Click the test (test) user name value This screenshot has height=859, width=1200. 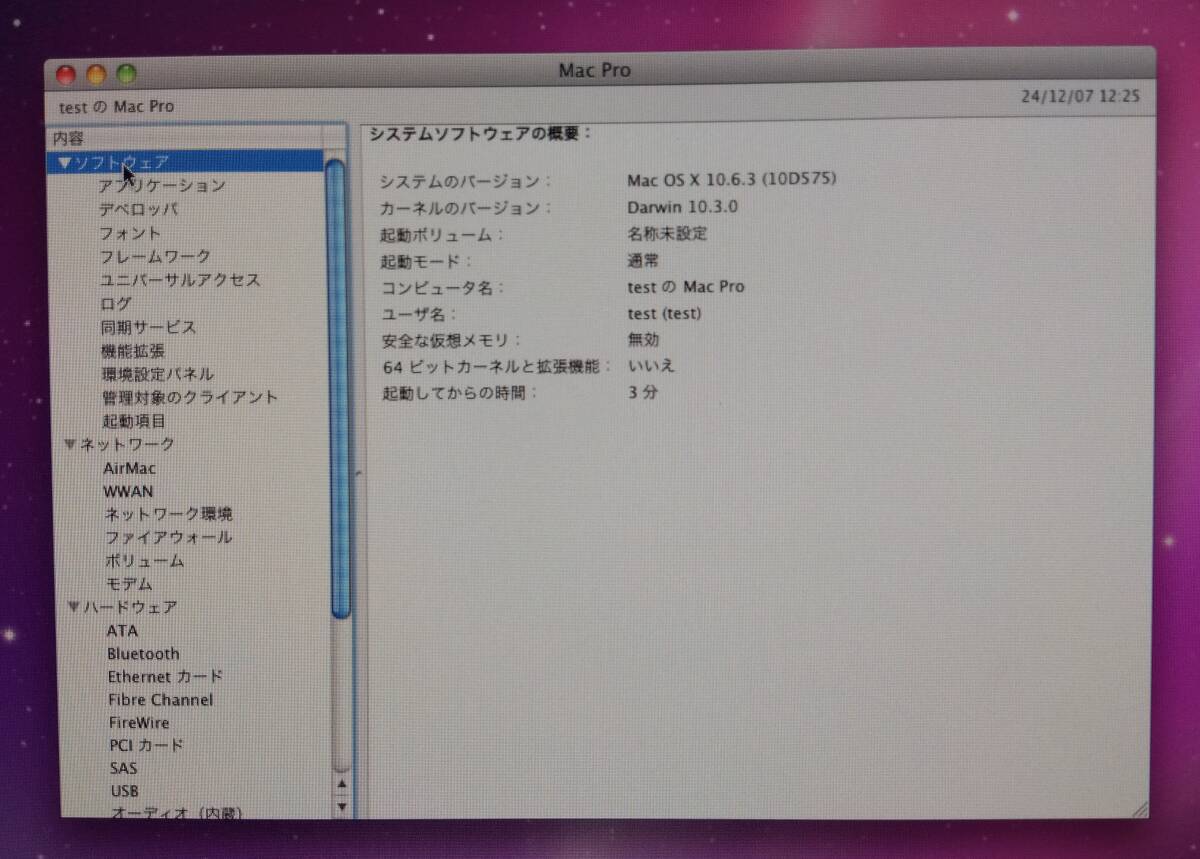point(664,313)
